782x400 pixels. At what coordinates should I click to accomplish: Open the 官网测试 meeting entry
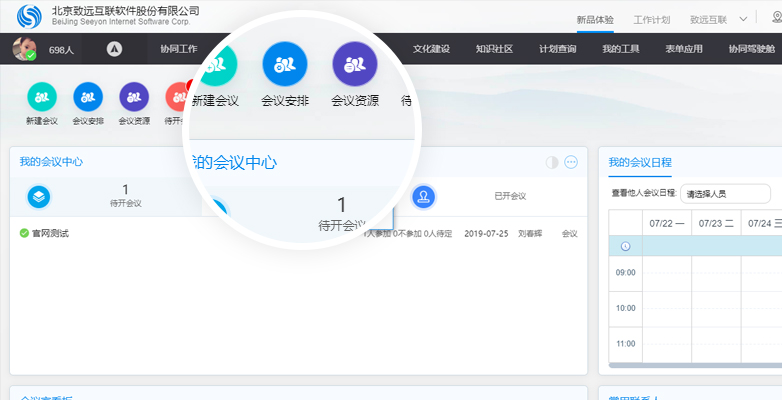(57, 233)
